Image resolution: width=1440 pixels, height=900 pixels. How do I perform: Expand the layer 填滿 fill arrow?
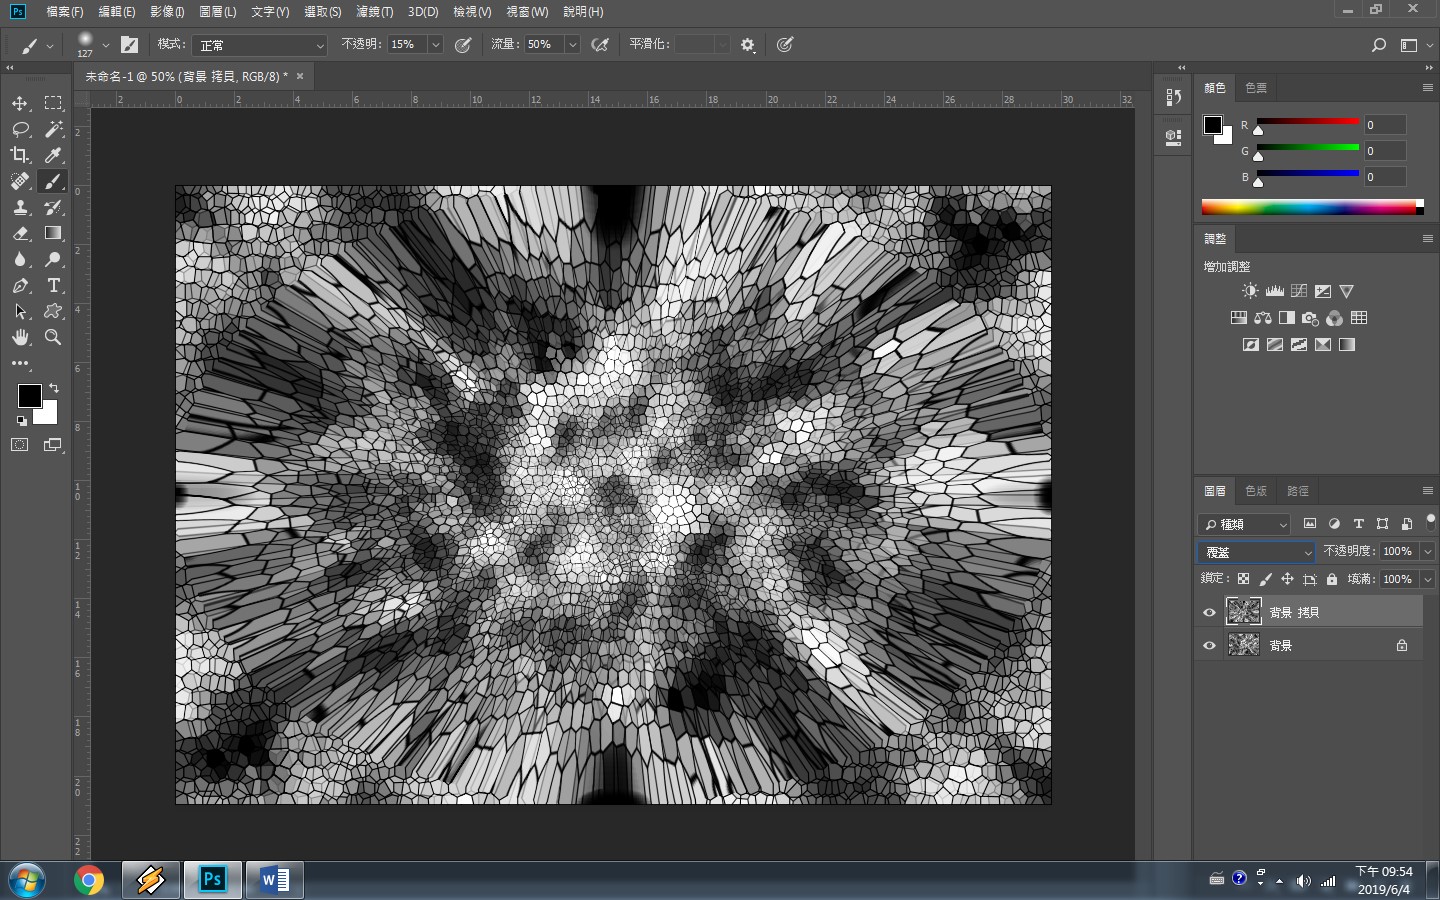1427,579
